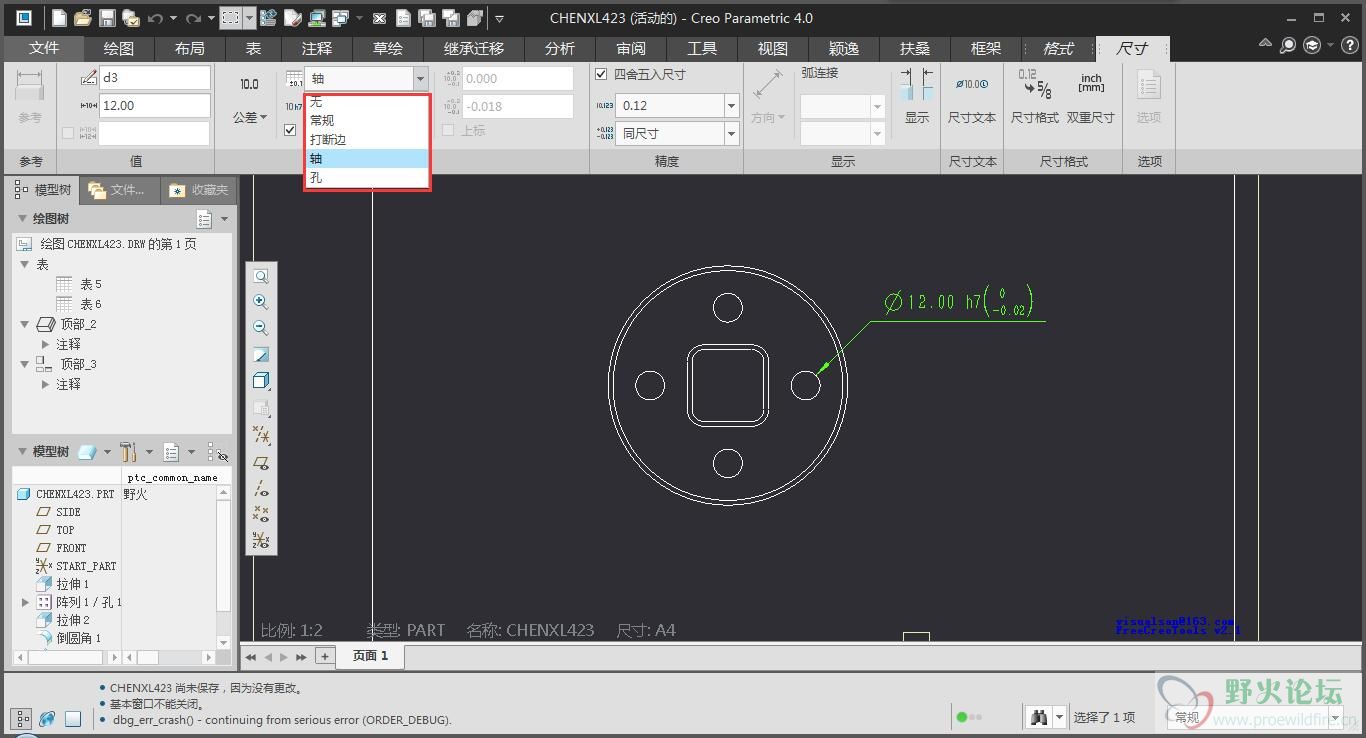Open the Learning Connector graduation cap icon
Screen dimensions: 1366x738
pyautogui.click(x=1312, y=45)
